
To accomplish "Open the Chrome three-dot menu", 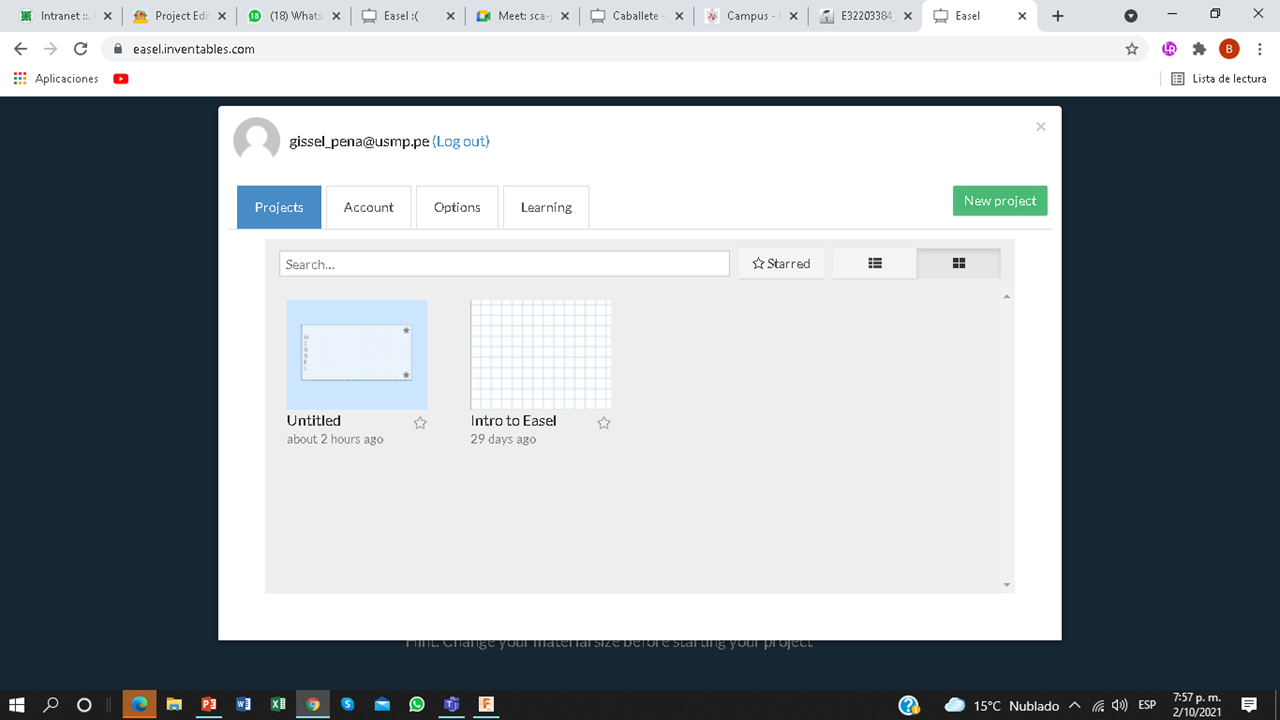I will click(1260, 48).
